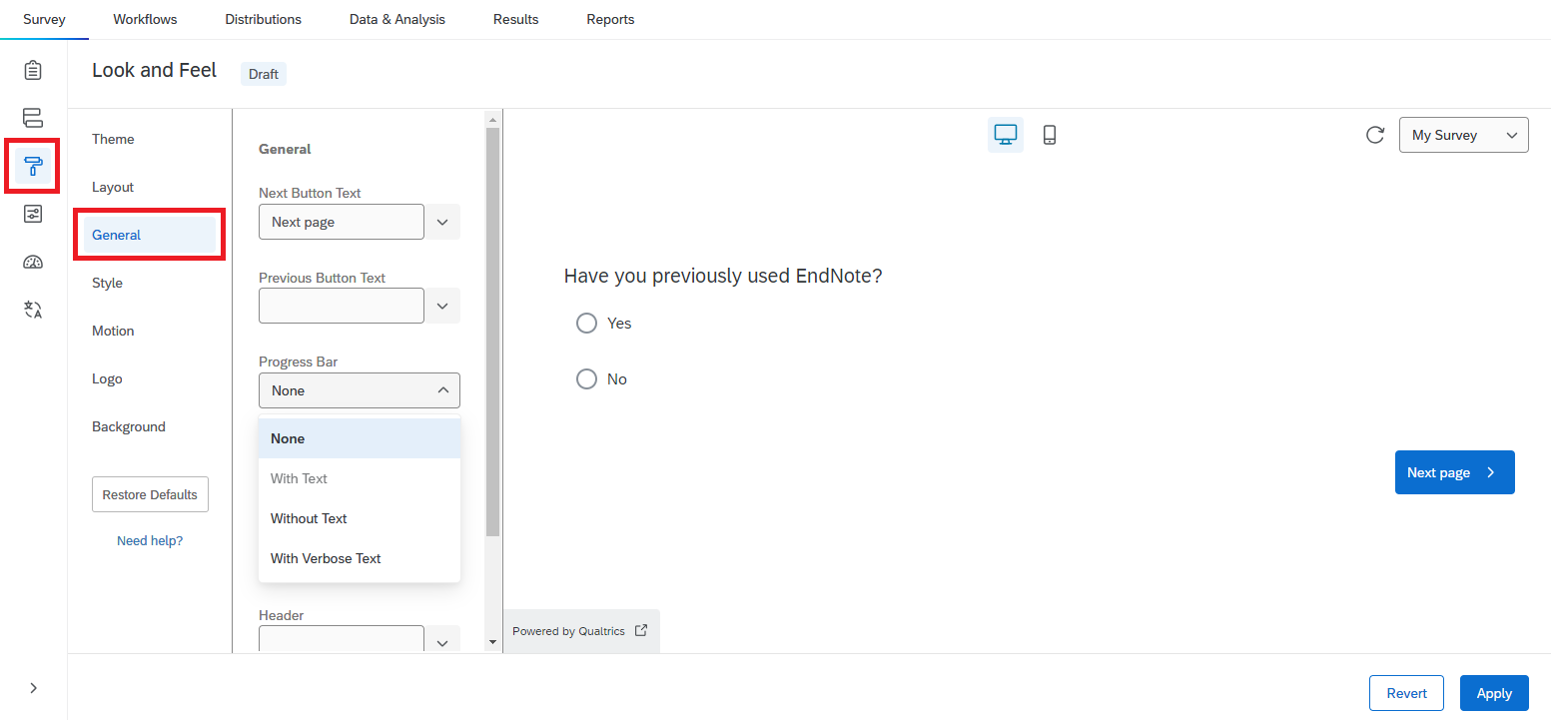Click the Apply button
Image resolution: width=1551 pixels, height=720 pixels.
1494,693
